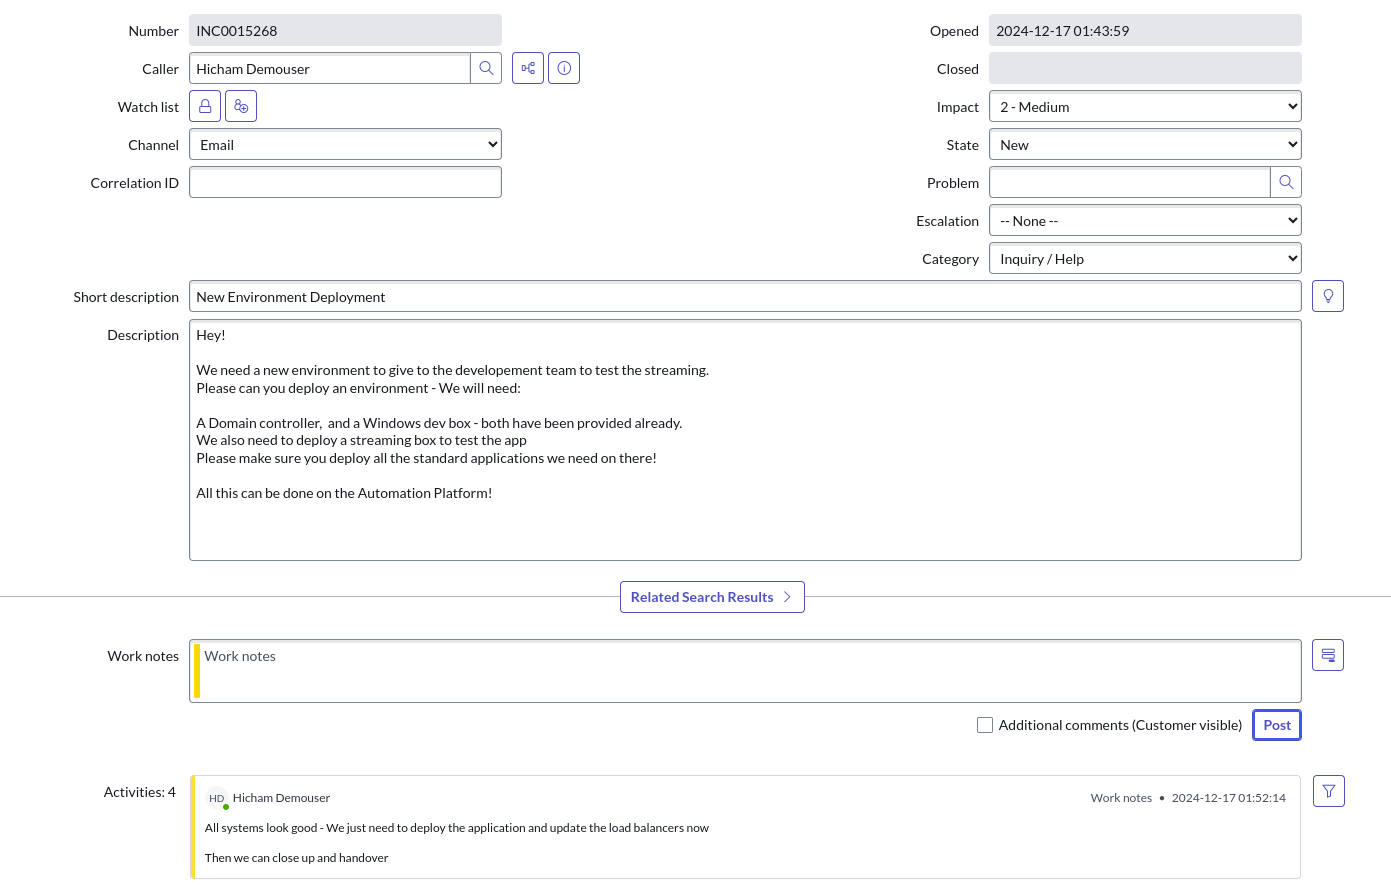Click the Problem lookup search icon
Image resolution: width=1391 pixels, height=886 pixels.
[x=1286, y=182]
